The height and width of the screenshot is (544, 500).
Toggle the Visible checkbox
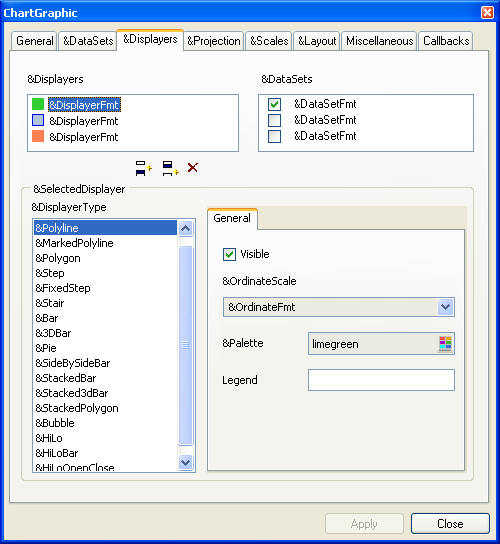pyautogui.click(x=229, y=254)
